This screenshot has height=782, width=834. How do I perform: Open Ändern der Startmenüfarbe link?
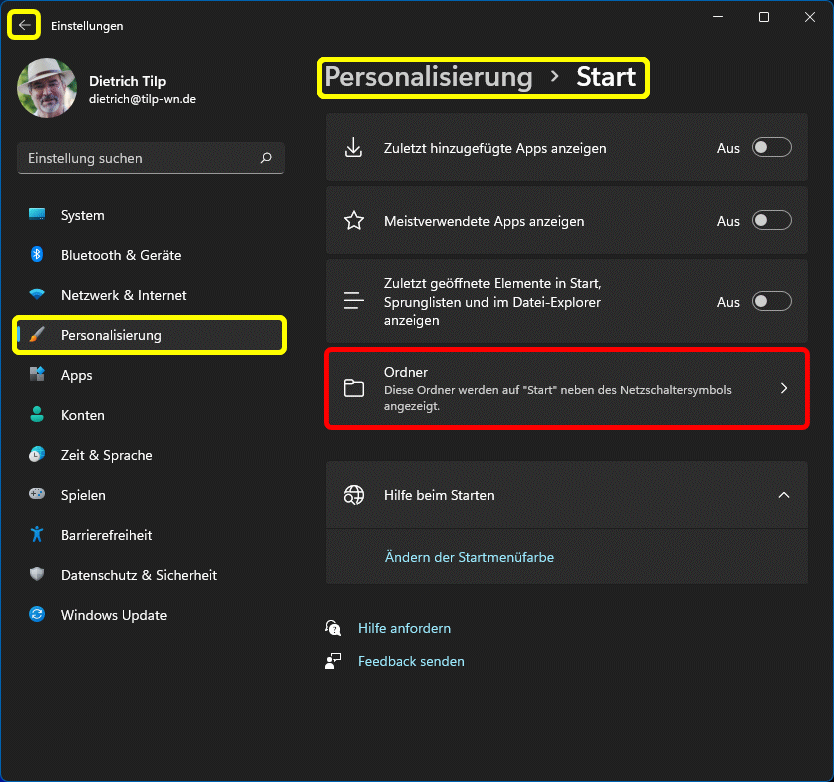469,557
